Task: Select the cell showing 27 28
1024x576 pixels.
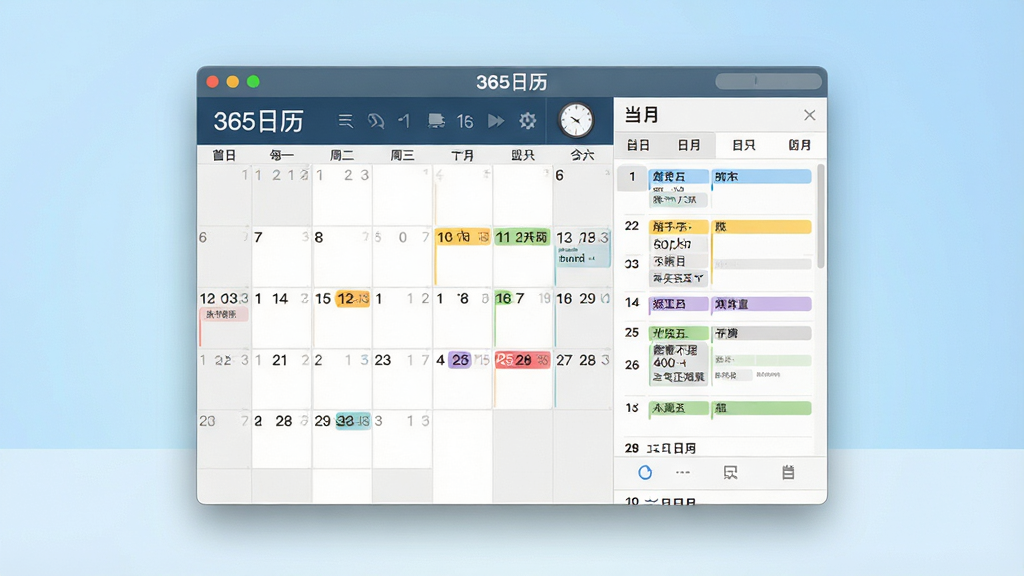Action: [x=583, y=379]
